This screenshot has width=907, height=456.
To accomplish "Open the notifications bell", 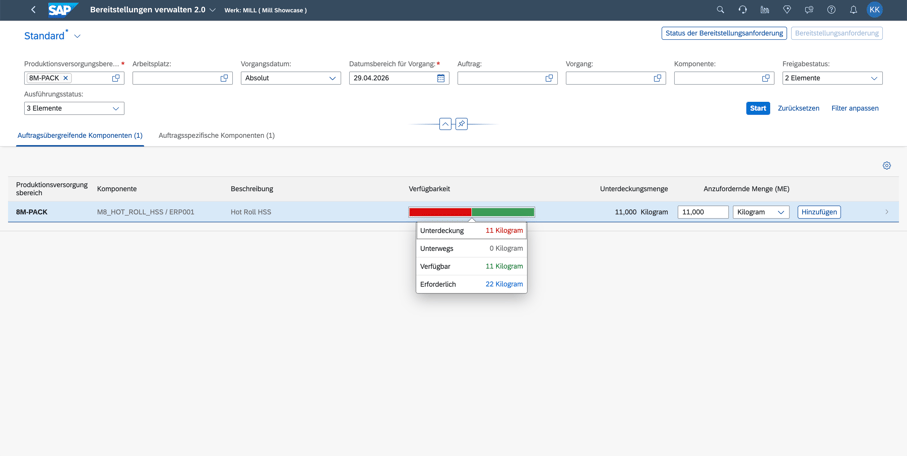I will 853,10.
